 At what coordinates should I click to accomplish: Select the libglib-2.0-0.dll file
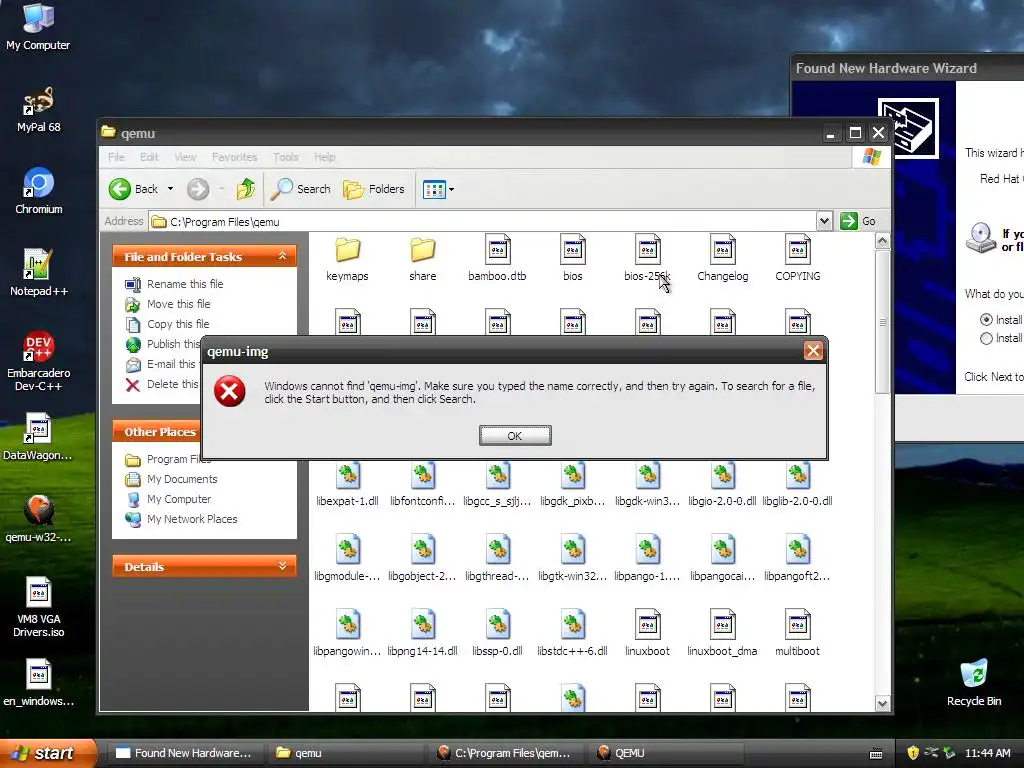coord(797,485)
